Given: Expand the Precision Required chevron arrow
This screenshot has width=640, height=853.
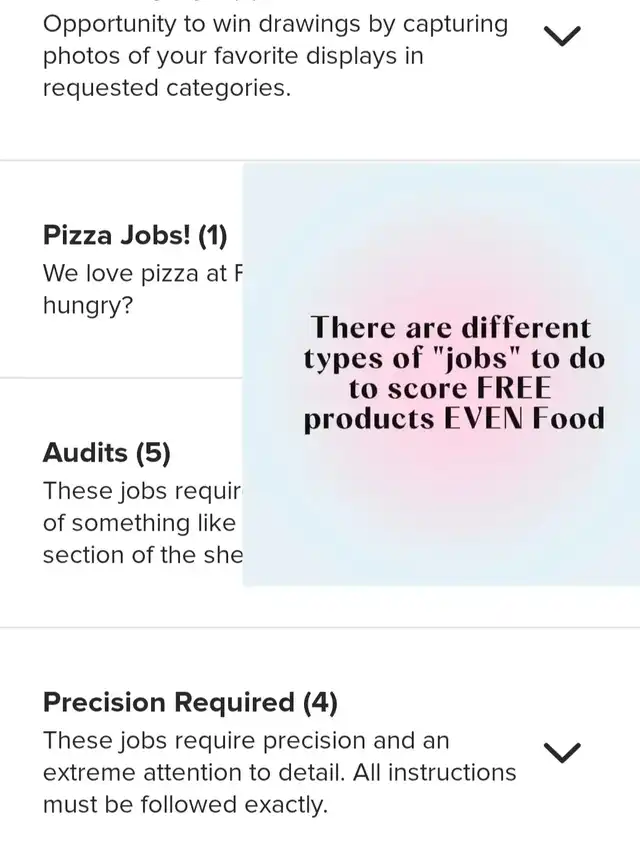Looking at the screenshot, I should (562, 753).
